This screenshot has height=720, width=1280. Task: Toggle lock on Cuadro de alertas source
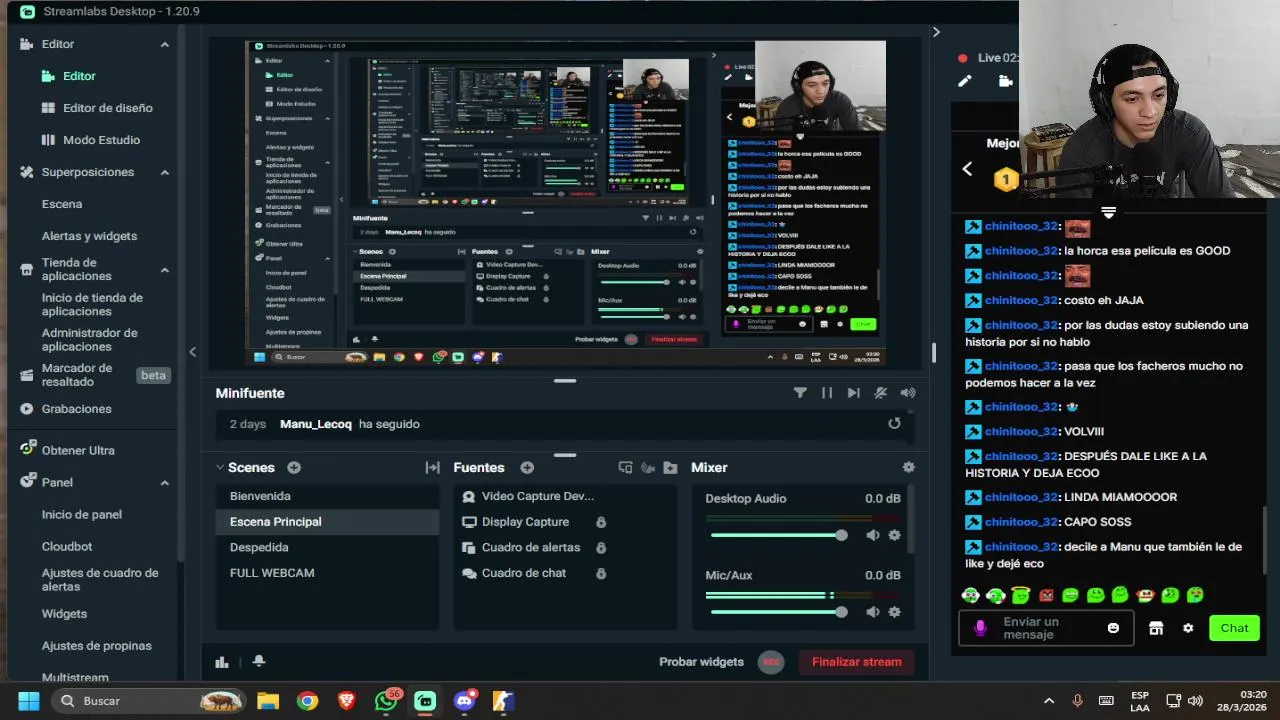coord(601,547)
